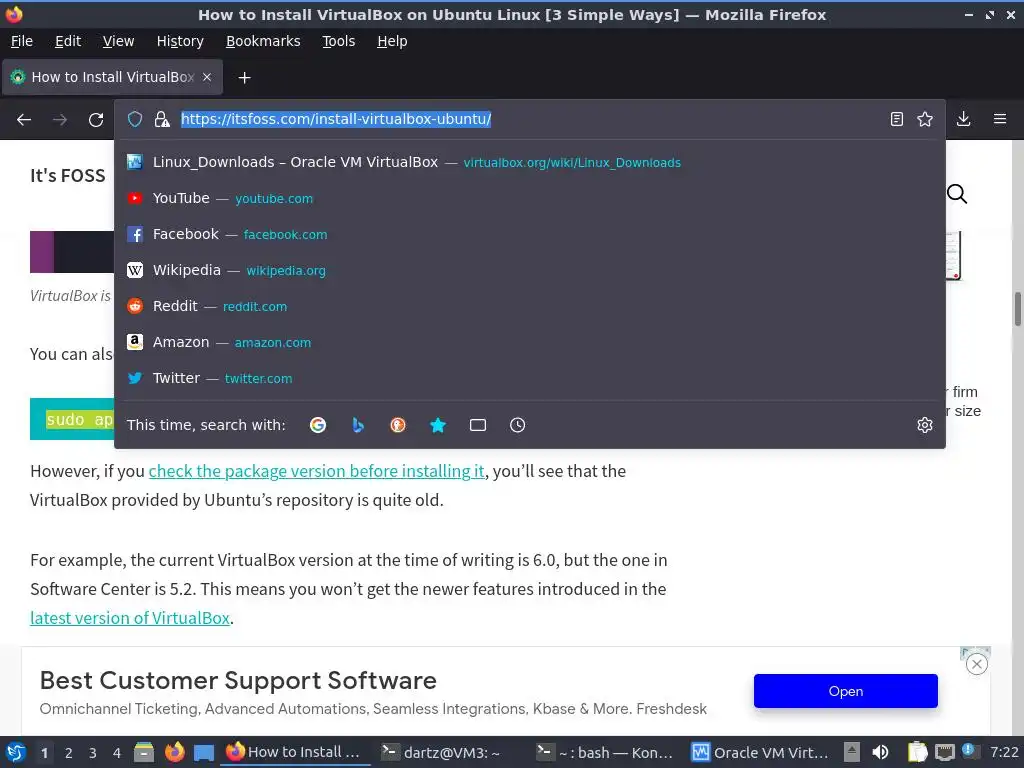Open the View menu
This screenshot has height=768, width=1024.
tap(118, 41)
